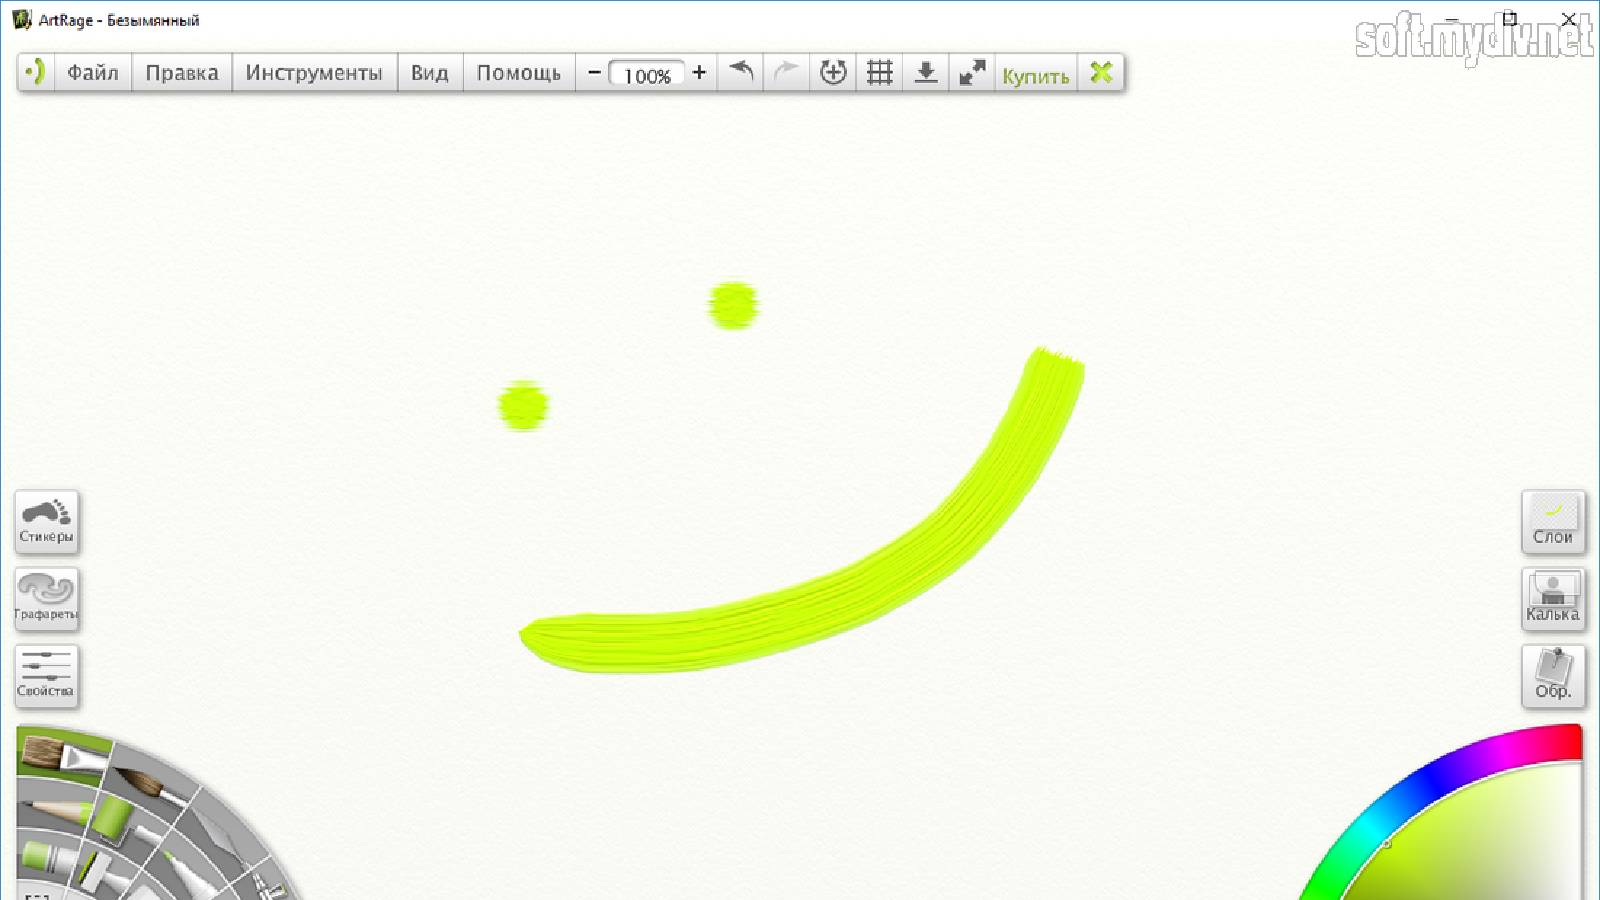Screen dimensions: 1600x900
Task: Open the Инструменты menu
Action: 314,72
